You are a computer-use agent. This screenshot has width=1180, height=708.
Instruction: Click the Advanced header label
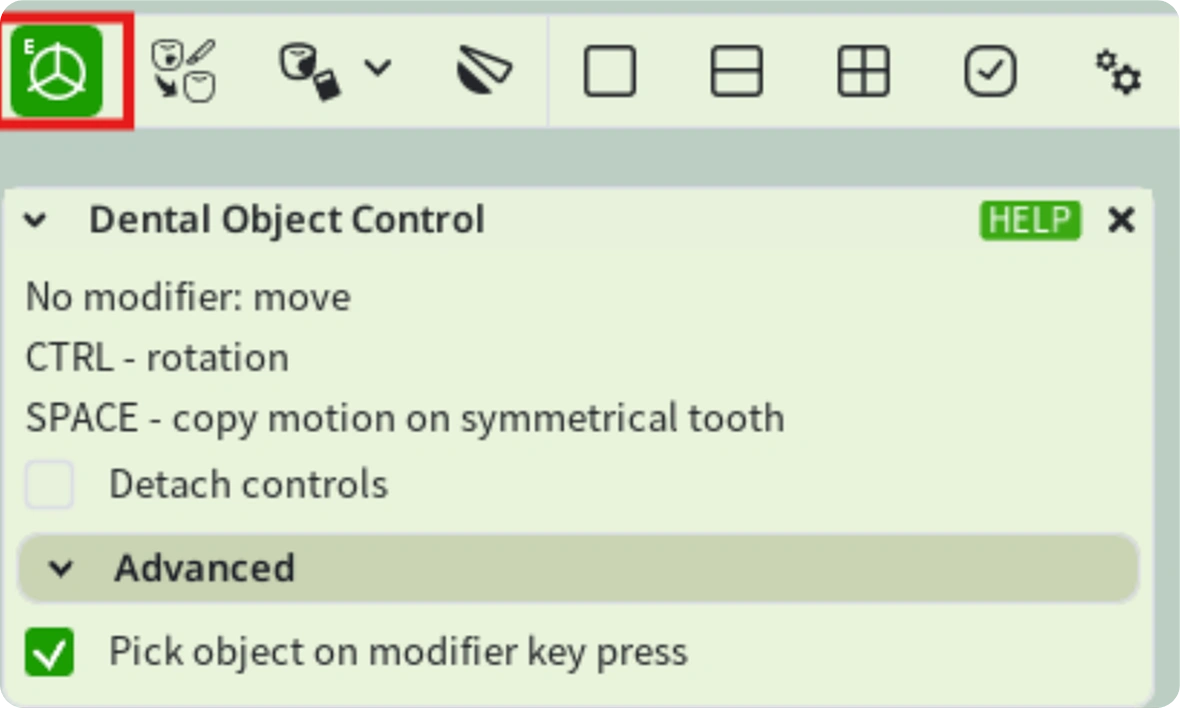coord(204,568)
